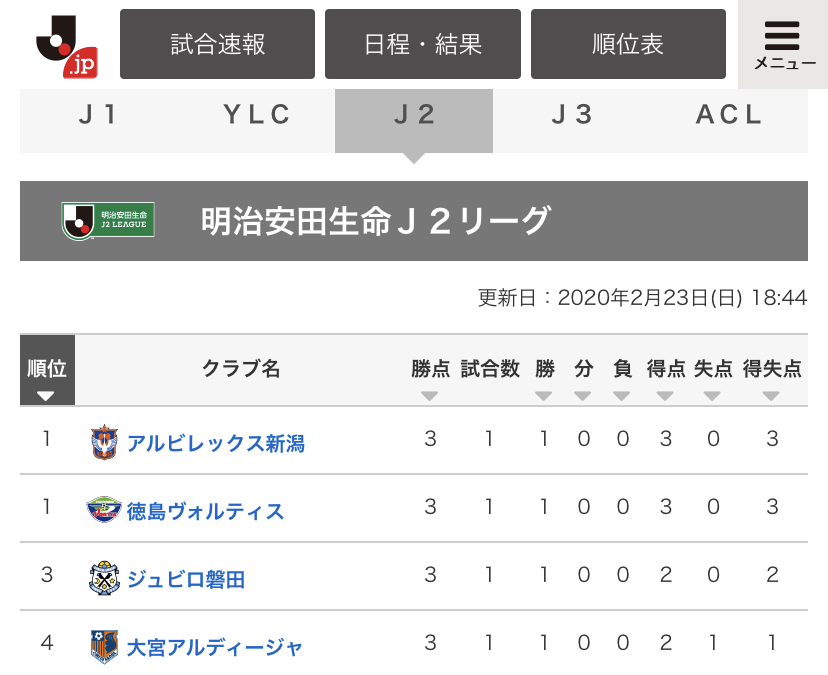Sort standings by 得点 arrow
Viewport: 828px width, 675px height.
(665, 396)
